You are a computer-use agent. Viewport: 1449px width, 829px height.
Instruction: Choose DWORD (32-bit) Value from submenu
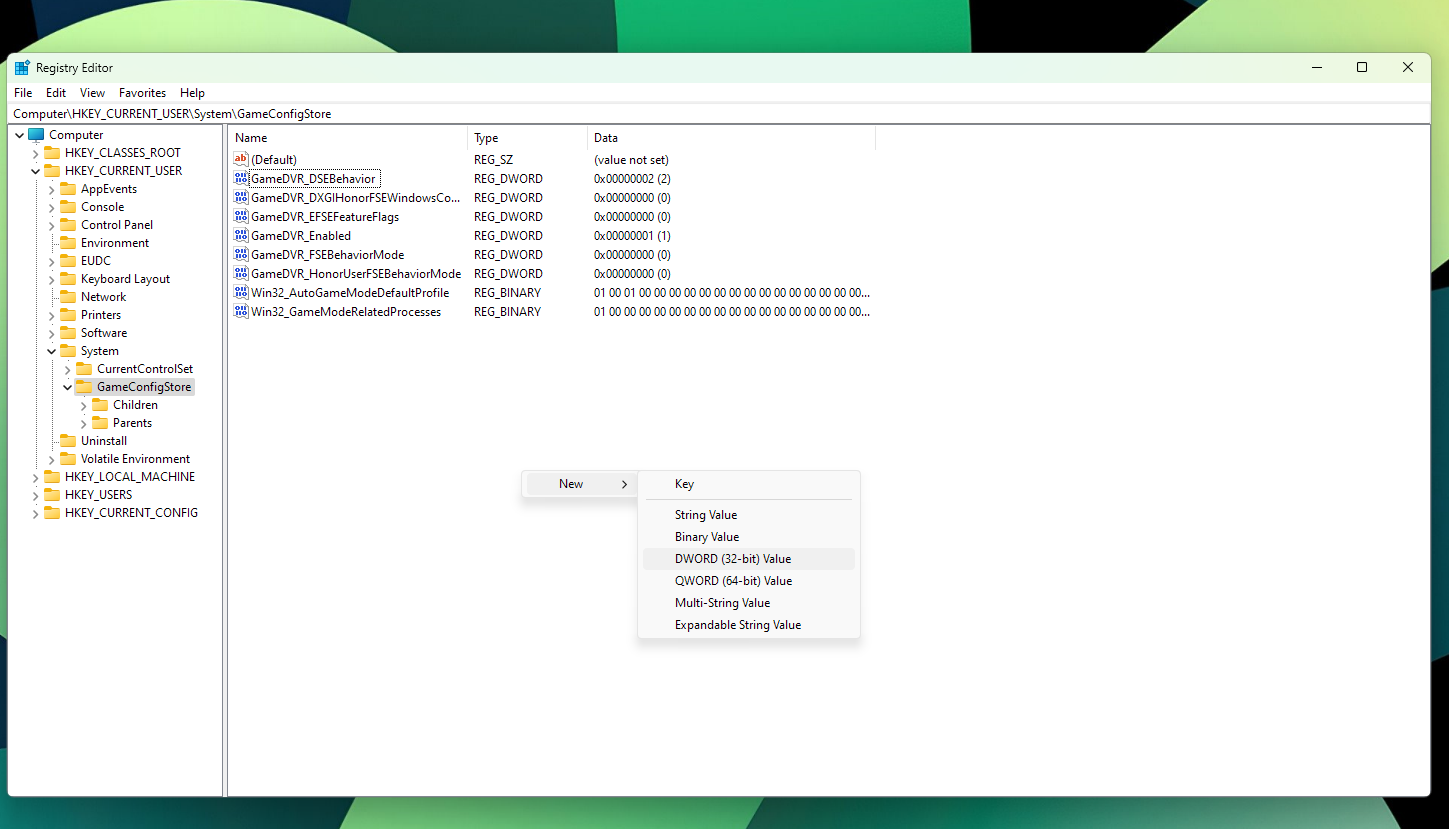[749, 559]
